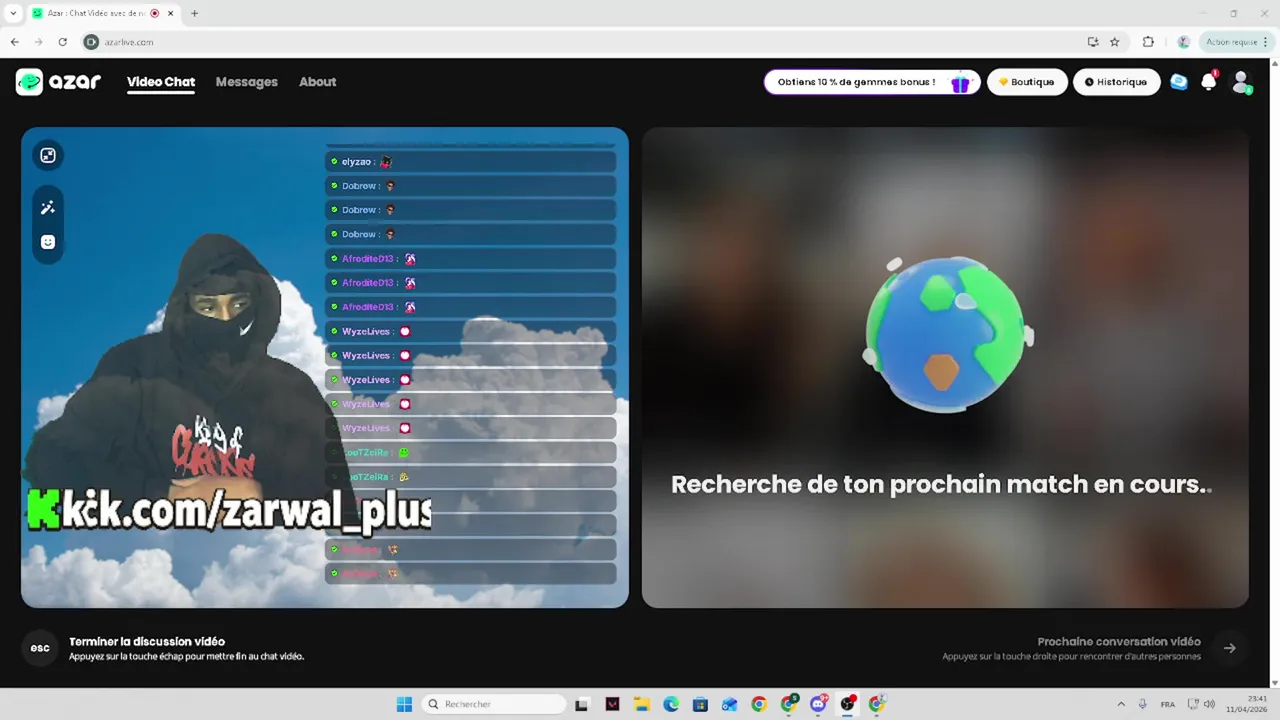Launch Microsoft Edge from the taskbar

(671, 704)
